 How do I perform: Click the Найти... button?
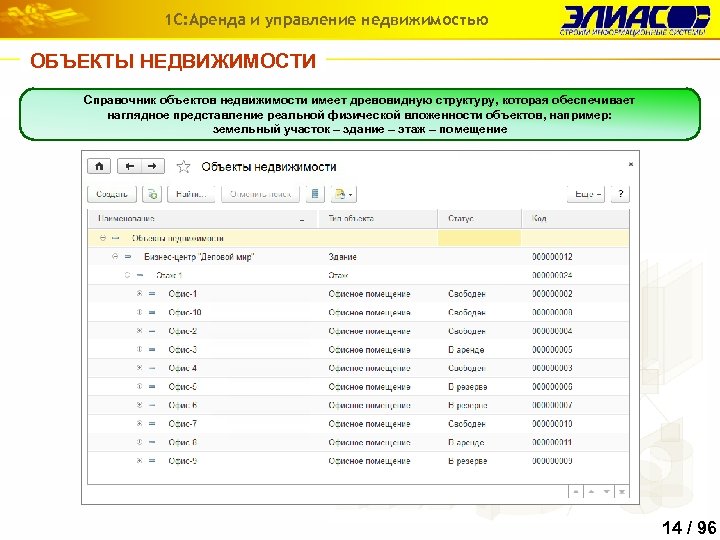point(191,194)
